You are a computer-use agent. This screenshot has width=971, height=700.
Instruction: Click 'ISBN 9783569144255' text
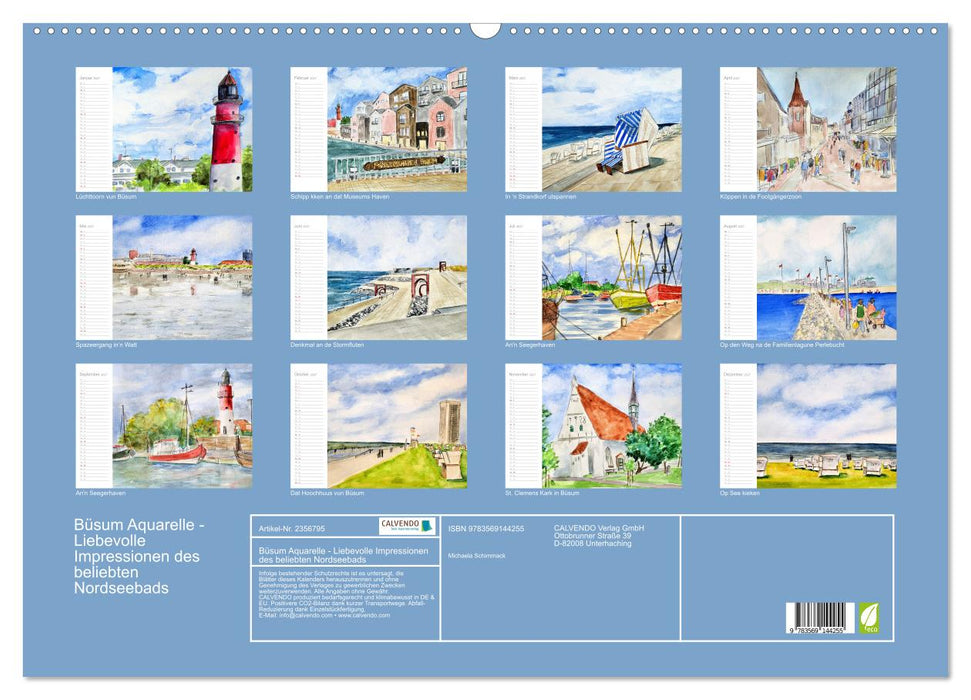coord(486,529)
